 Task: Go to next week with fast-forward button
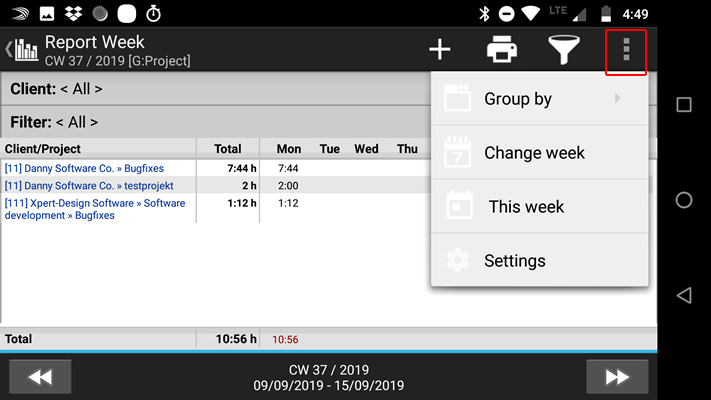617,376
